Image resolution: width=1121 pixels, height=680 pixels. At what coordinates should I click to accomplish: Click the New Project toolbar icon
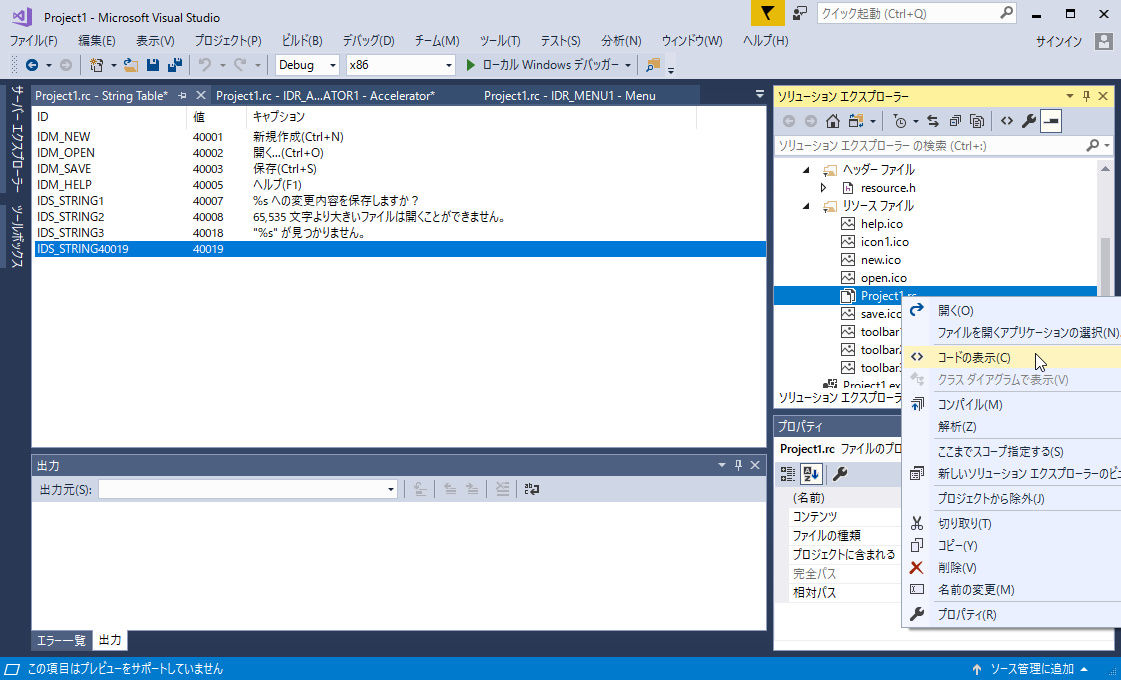[97, 65]
